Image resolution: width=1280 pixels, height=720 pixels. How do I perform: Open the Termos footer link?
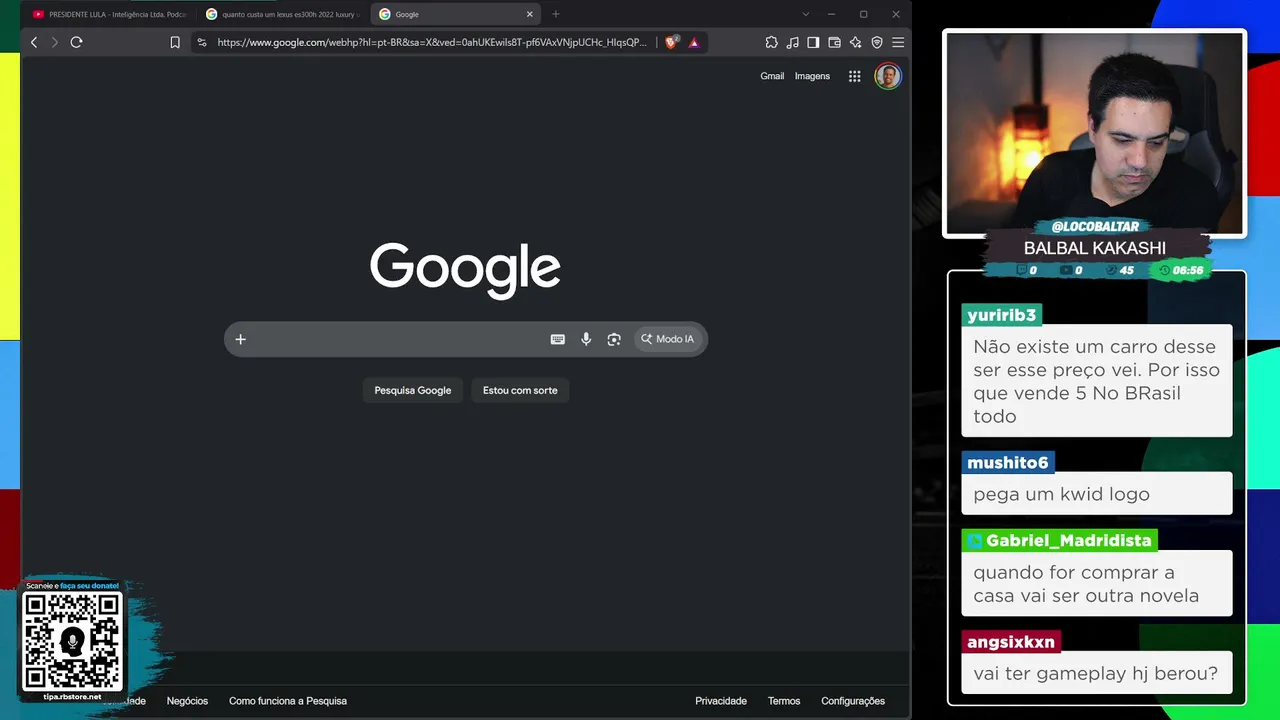coord(784,701)
